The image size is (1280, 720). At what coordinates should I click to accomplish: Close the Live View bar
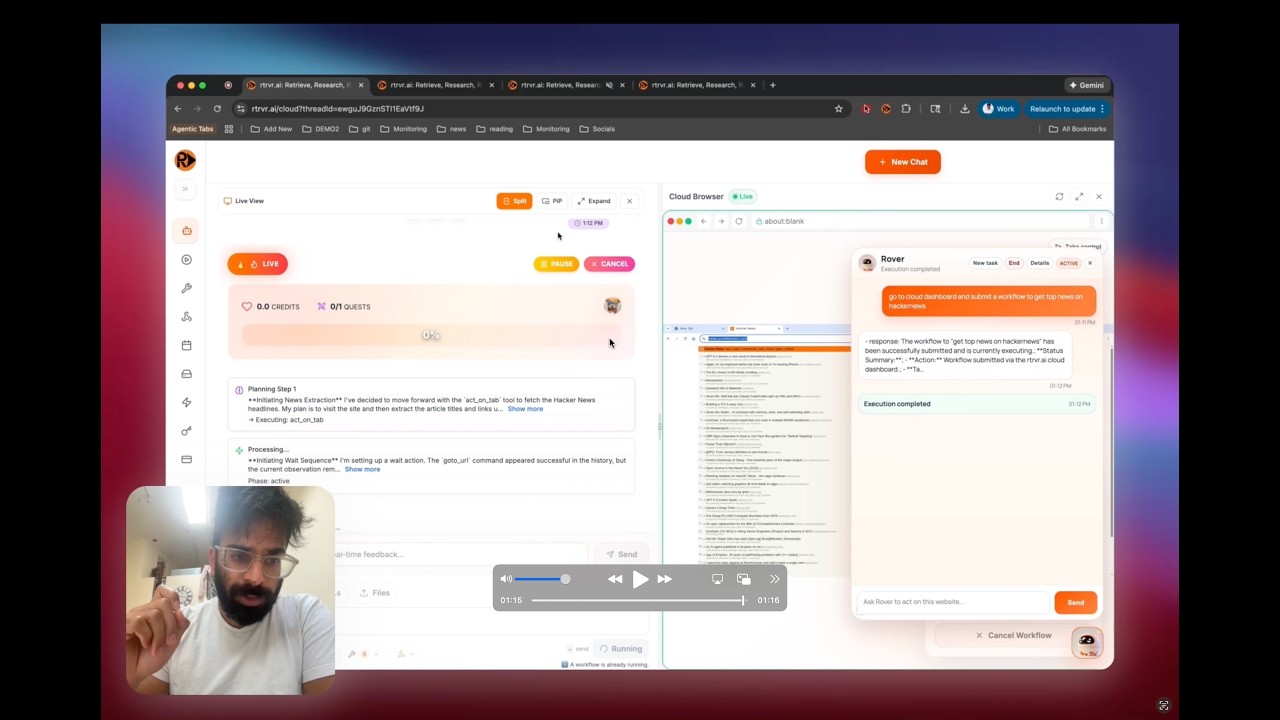[x=629, y=201]
